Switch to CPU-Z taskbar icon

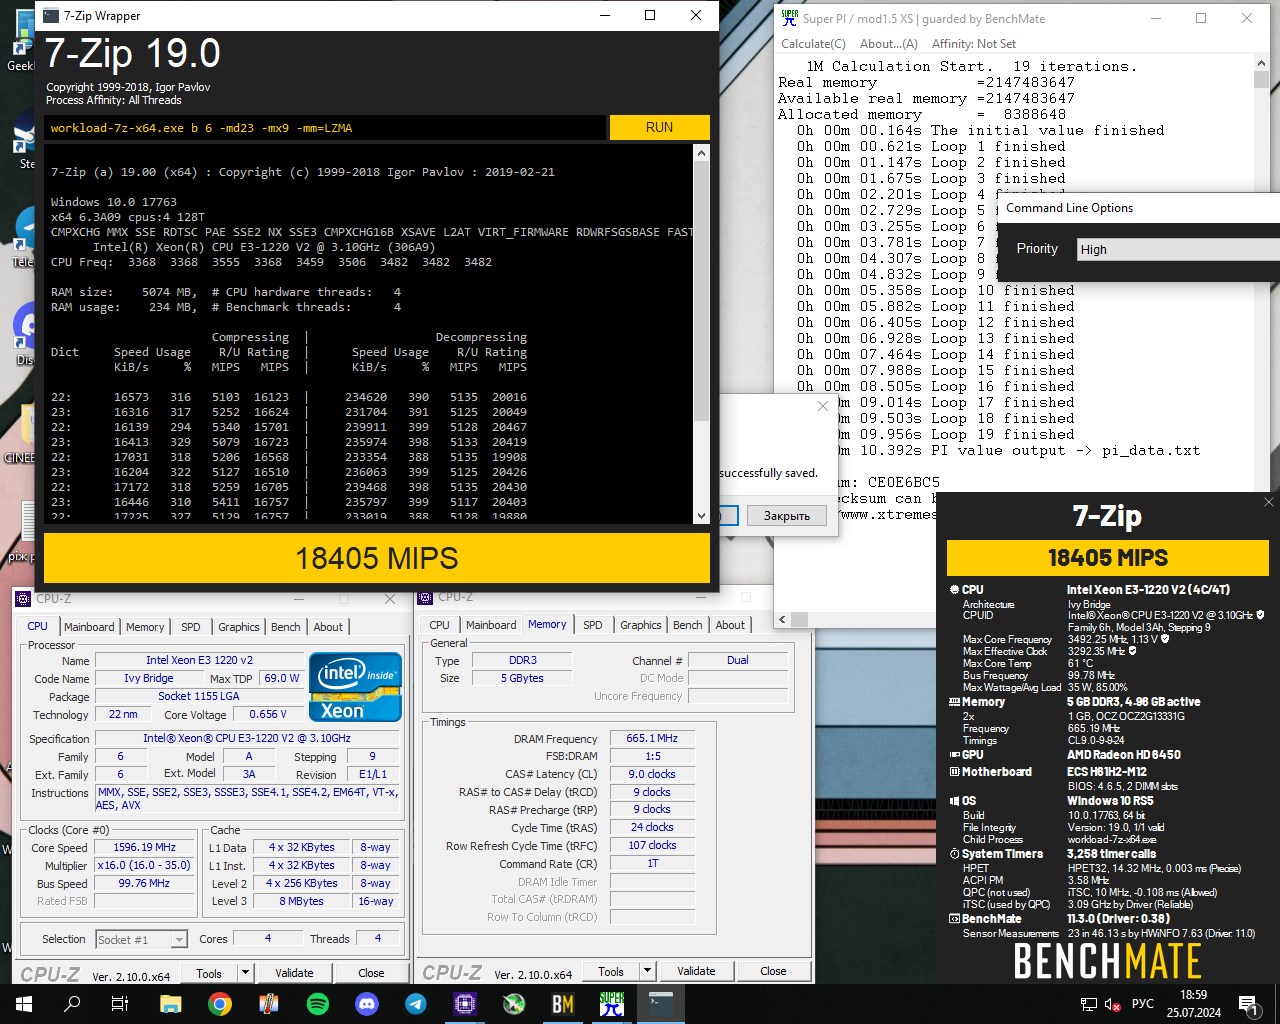[465, 1004]
